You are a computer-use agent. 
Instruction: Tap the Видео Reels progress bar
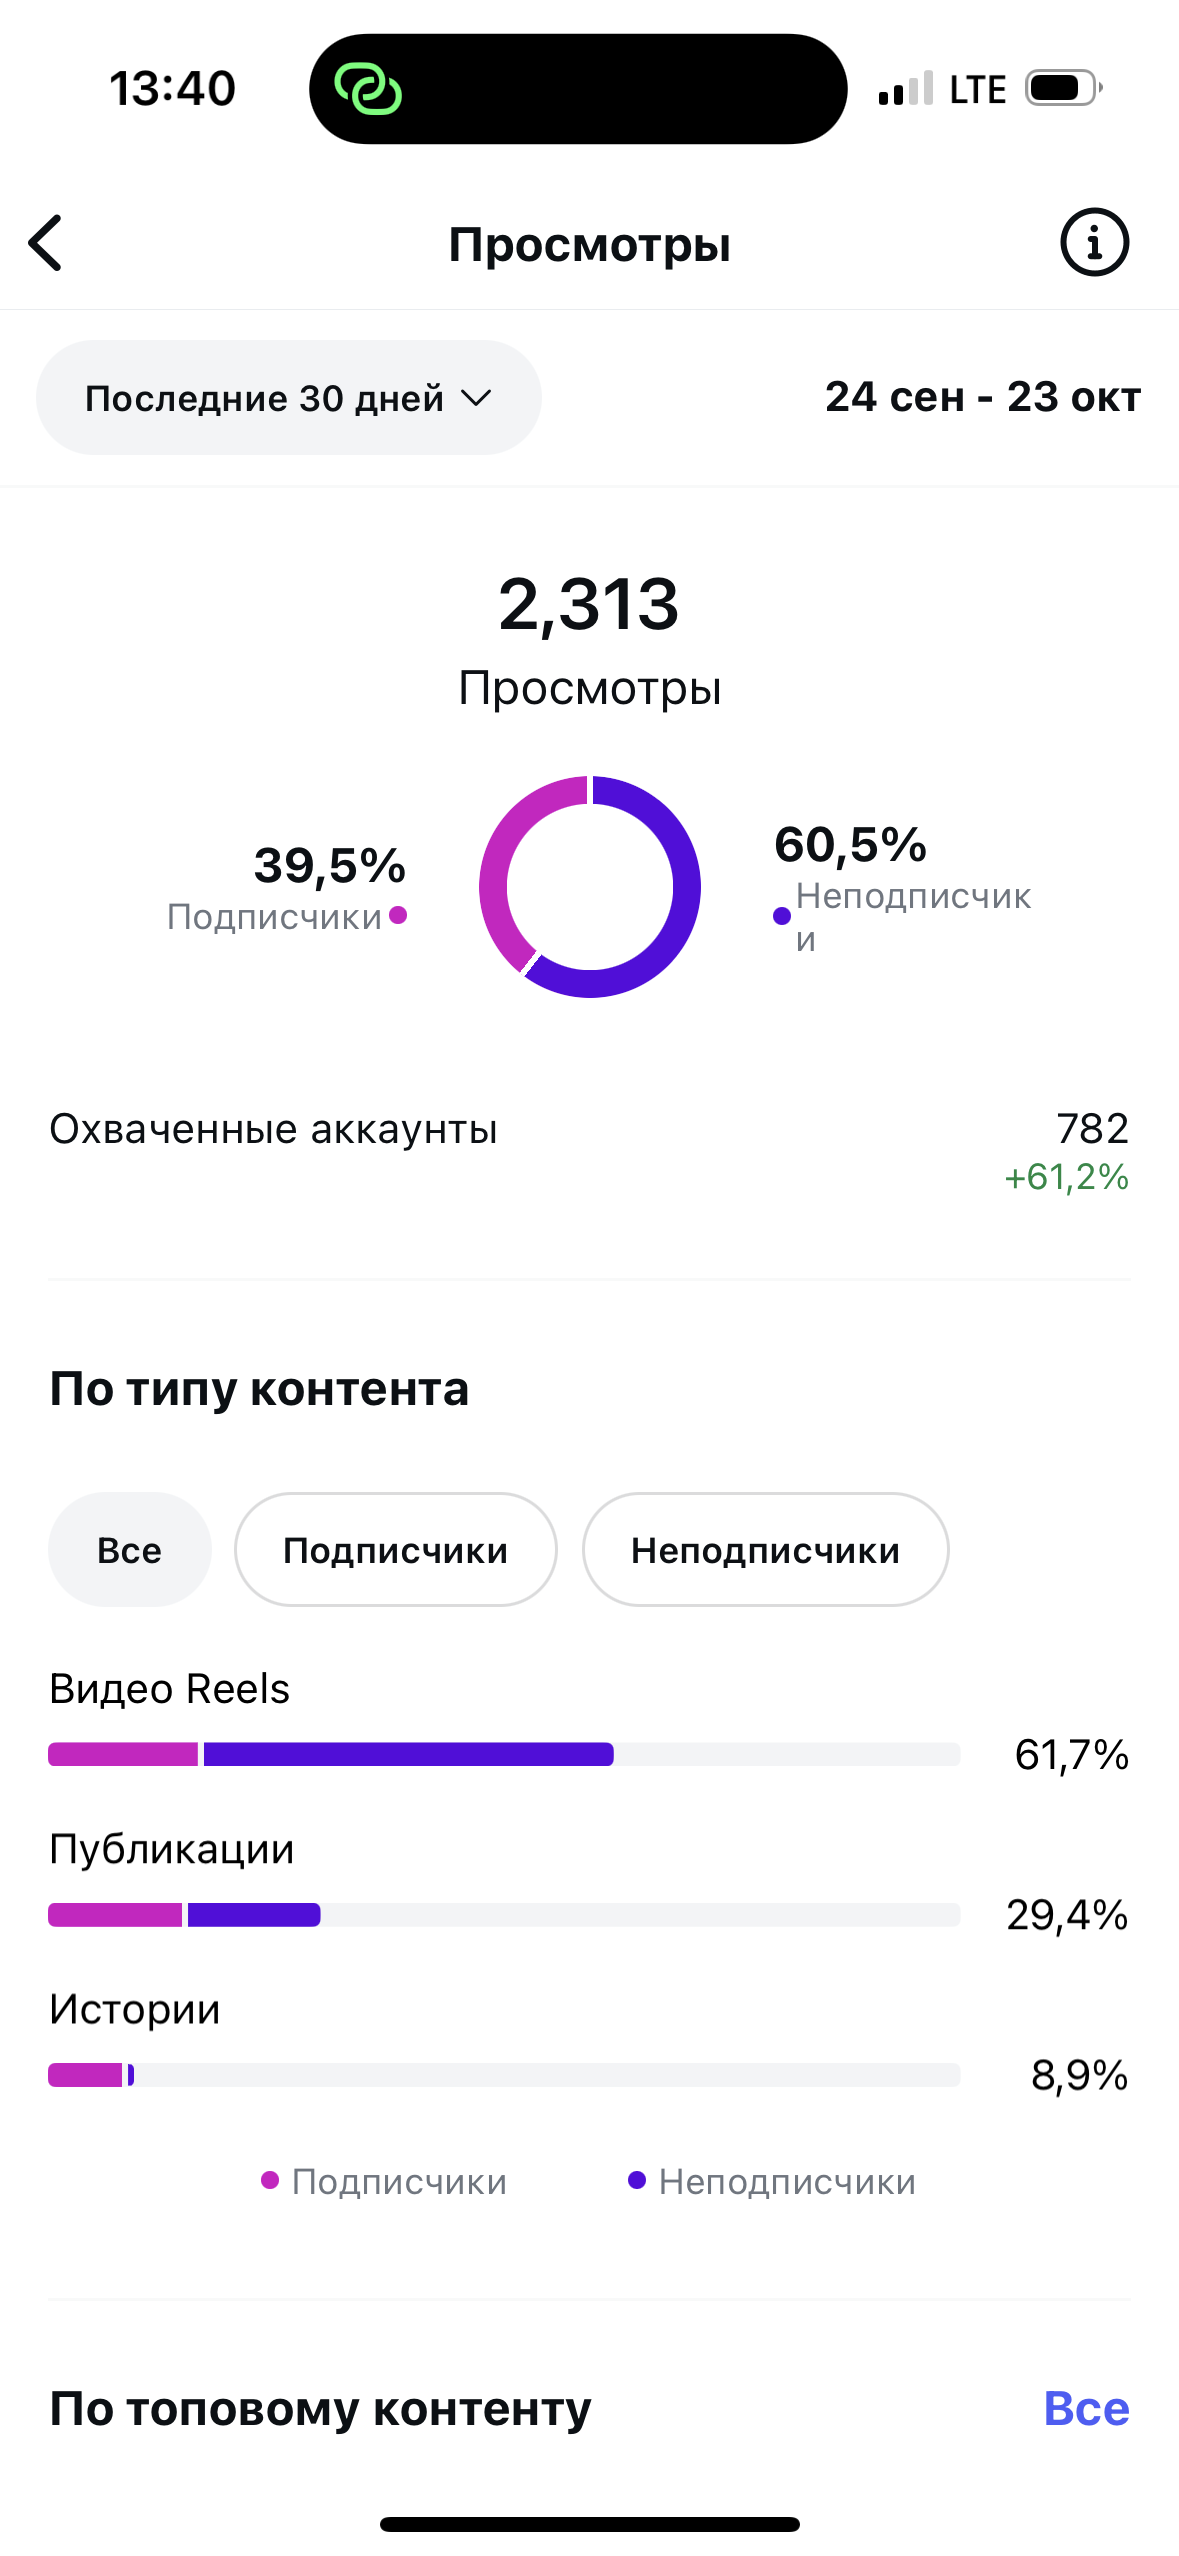point(504,1754)
